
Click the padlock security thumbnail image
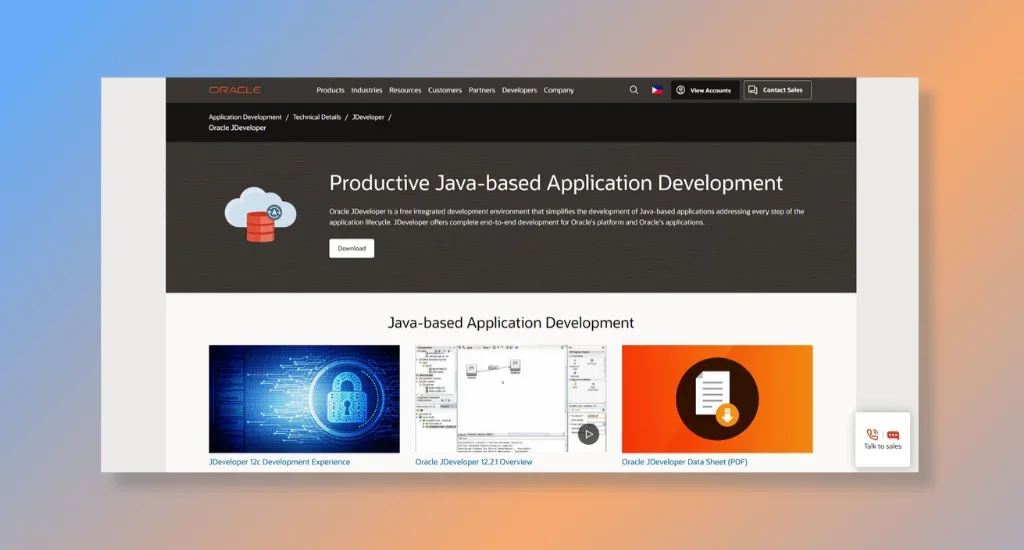tap(304, 399)
